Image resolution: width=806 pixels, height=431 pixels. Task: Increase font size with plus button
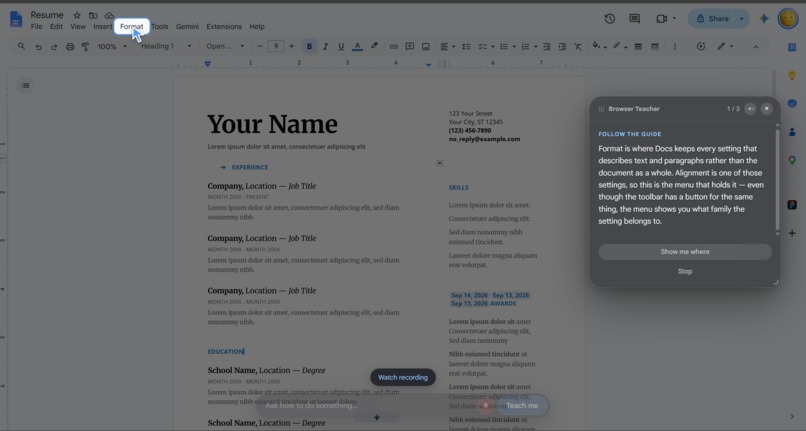(x=291, y=46)
